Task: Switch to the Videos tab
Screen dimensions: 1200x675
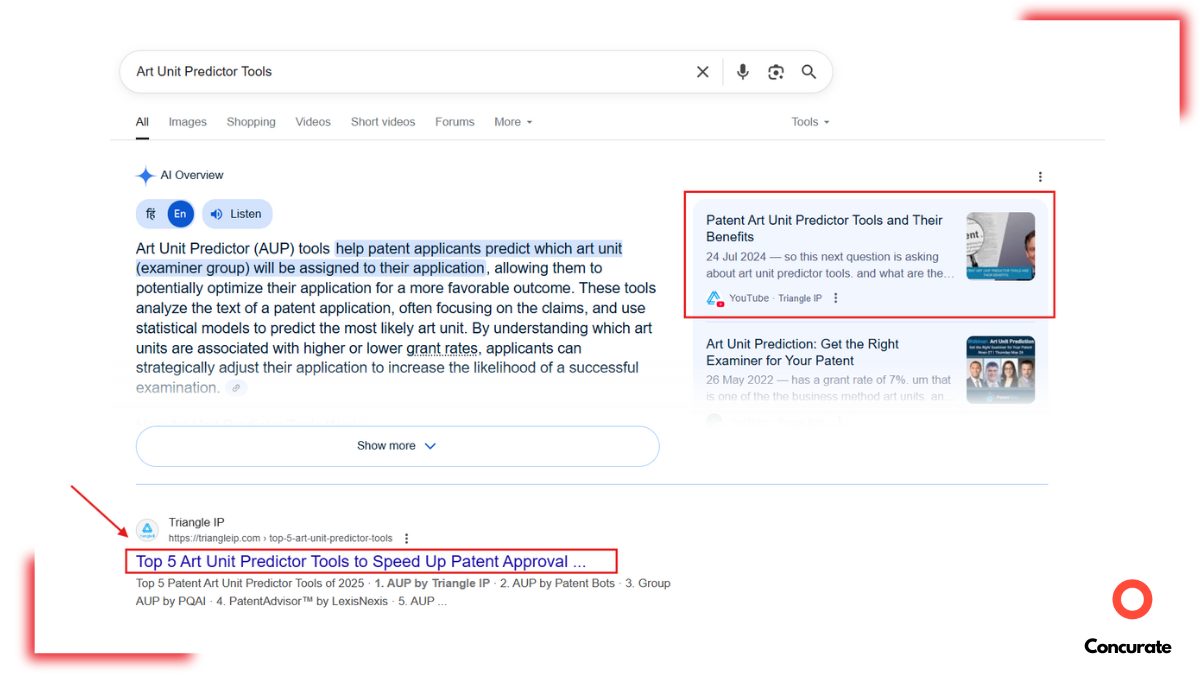Action: [313, 122]
